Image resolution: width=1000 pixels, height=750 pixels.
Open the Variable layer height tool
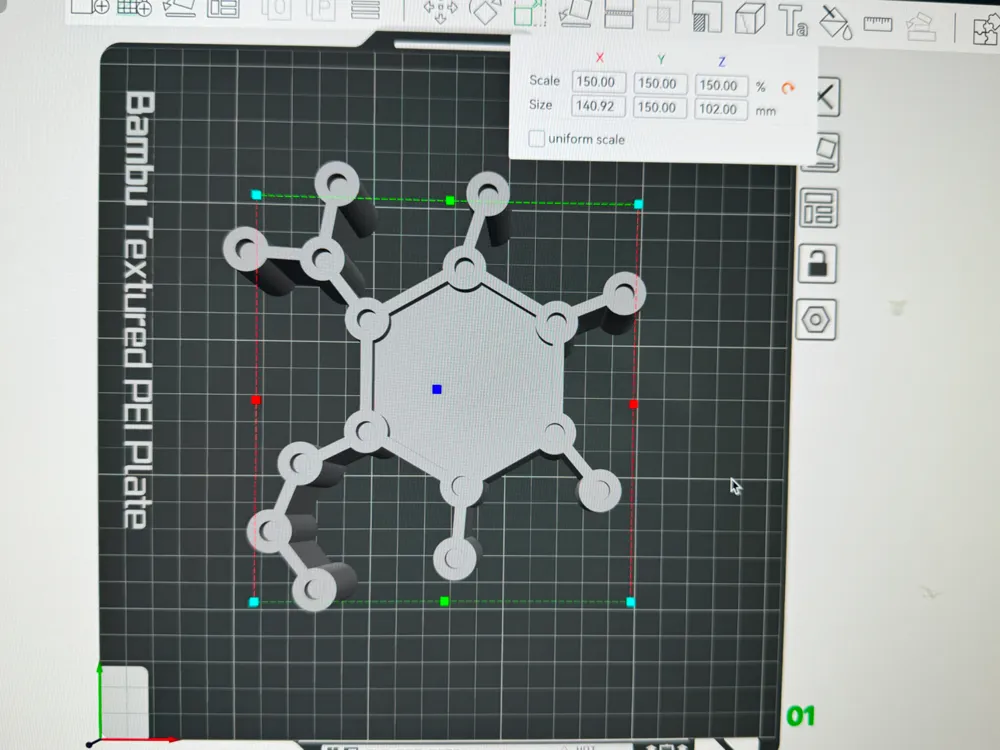366,10
